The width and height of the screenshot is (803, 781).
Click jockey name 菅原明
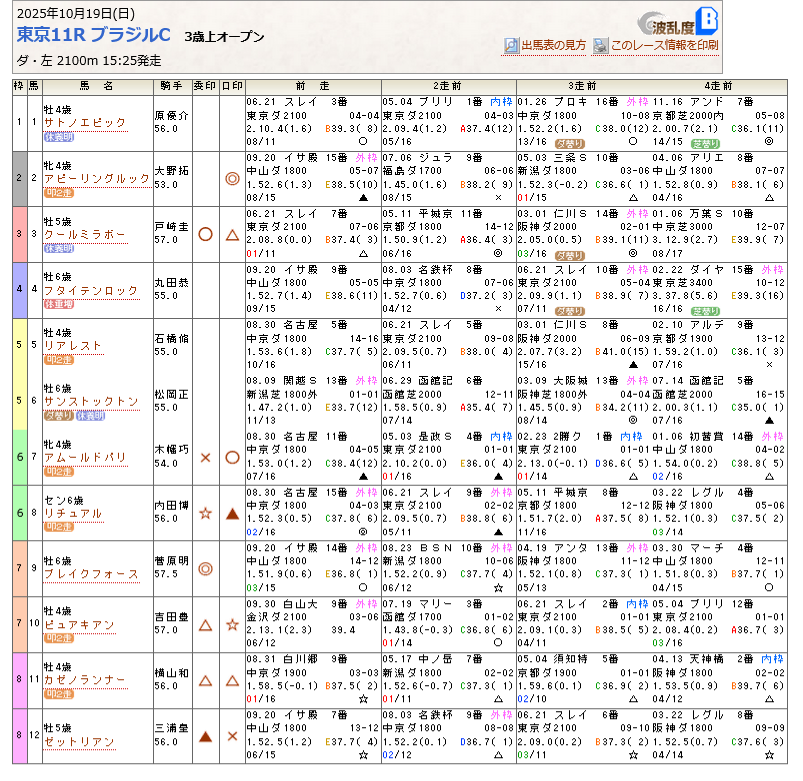(x=172, y=561)
